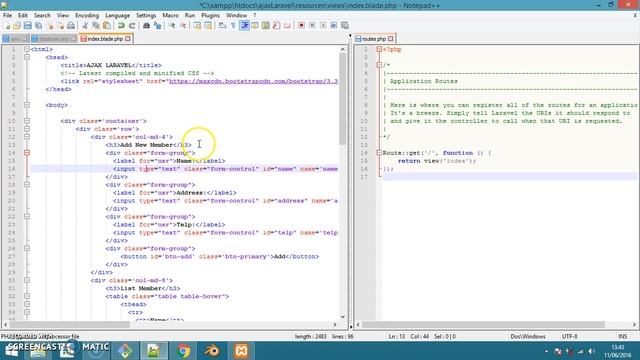Click the Paste toolbar icon
The height and width of the screenshot is (360, 640).
(107, 26)
